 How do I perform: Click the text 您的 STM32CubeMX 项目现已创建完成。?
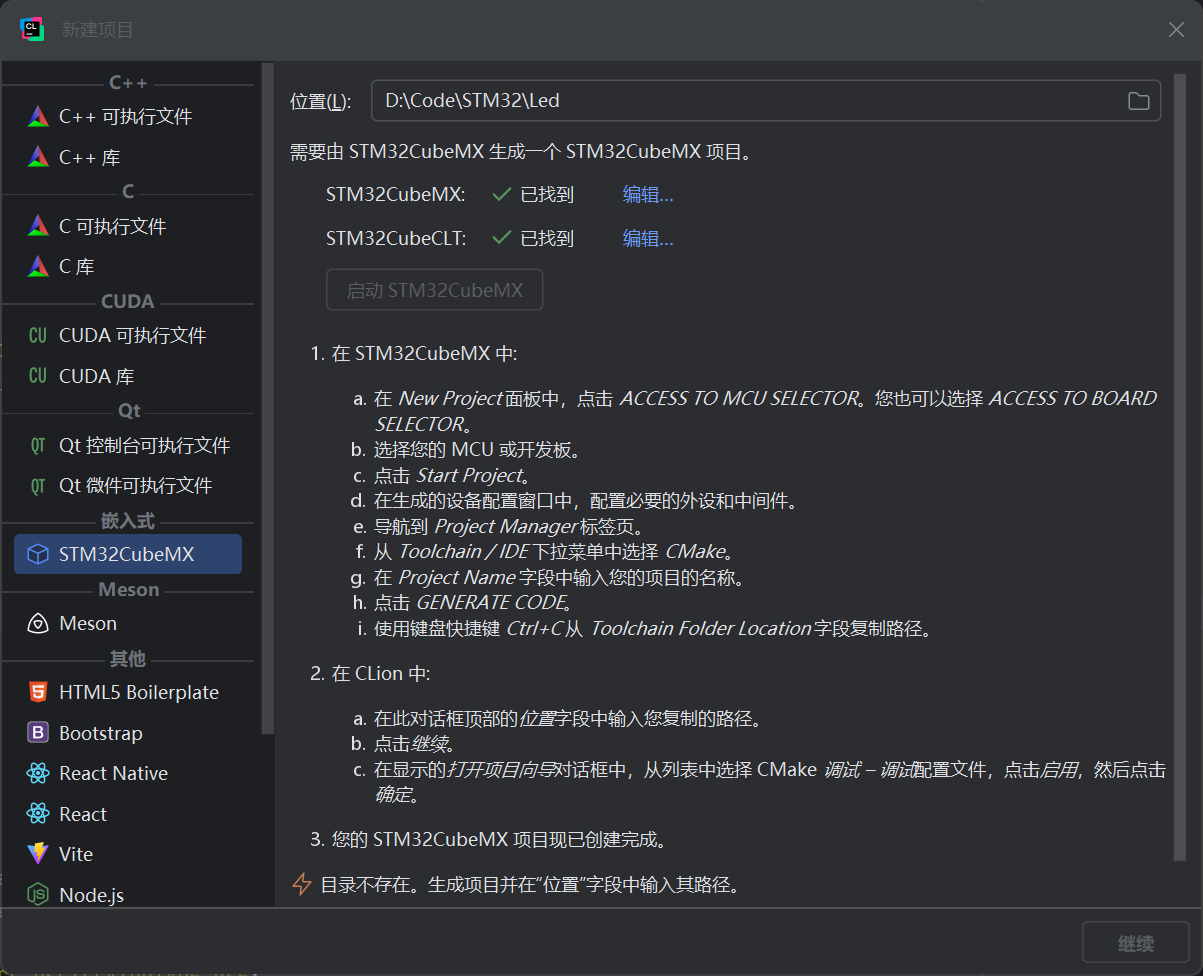click(499, 839)
